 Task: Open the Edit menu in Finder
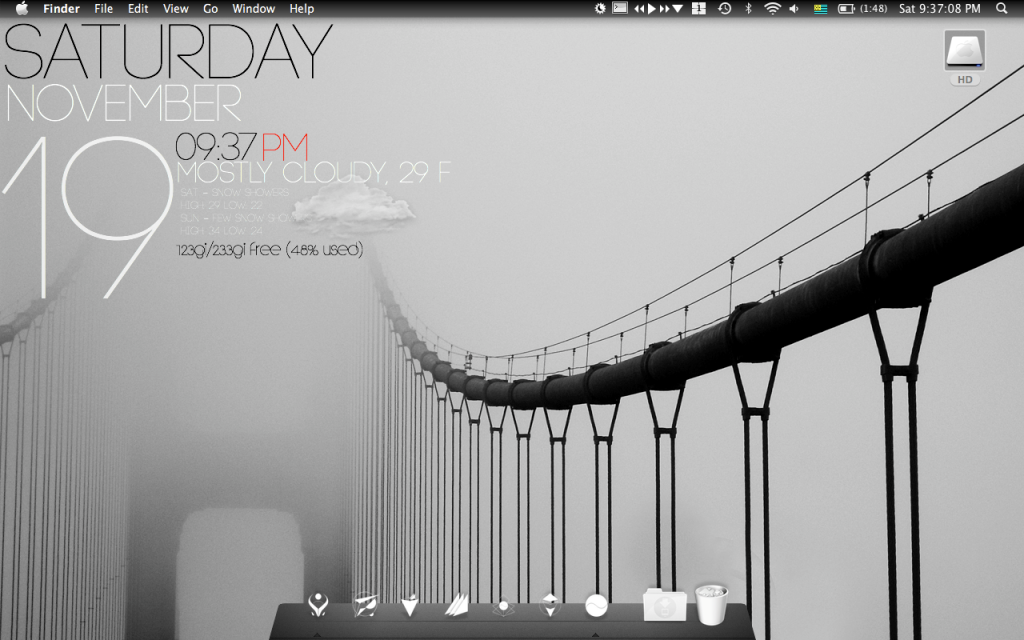pyautogui.click(x=138, y=9)
